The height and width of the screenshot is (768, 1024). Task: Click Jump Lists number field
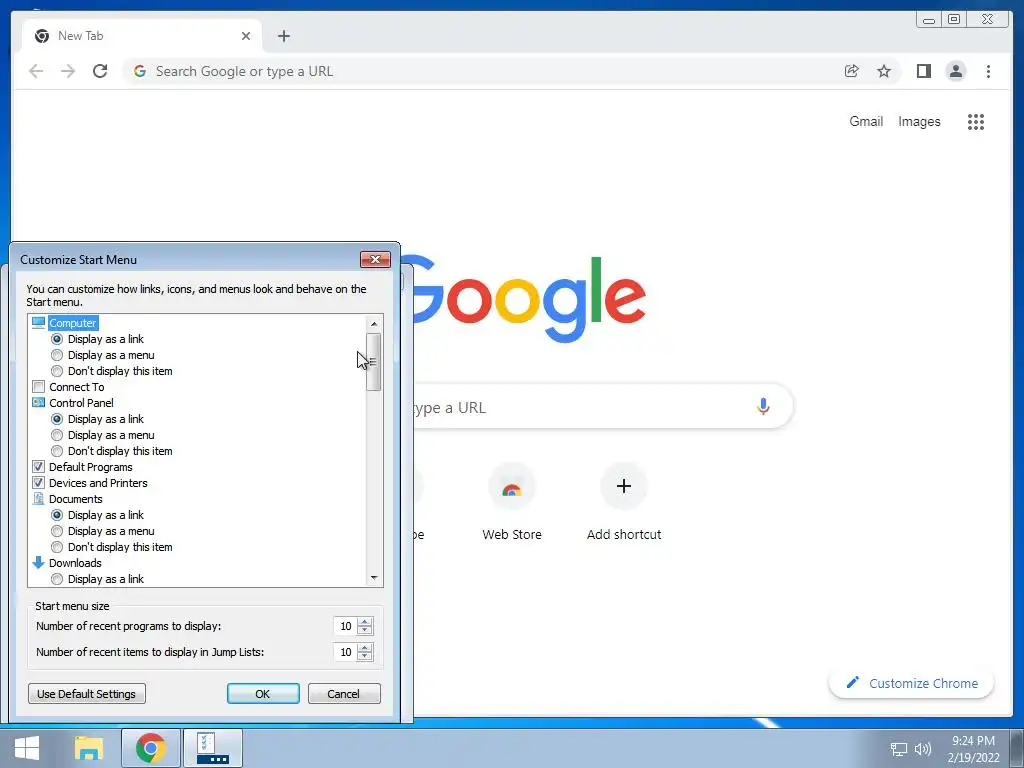click(345, 652)
